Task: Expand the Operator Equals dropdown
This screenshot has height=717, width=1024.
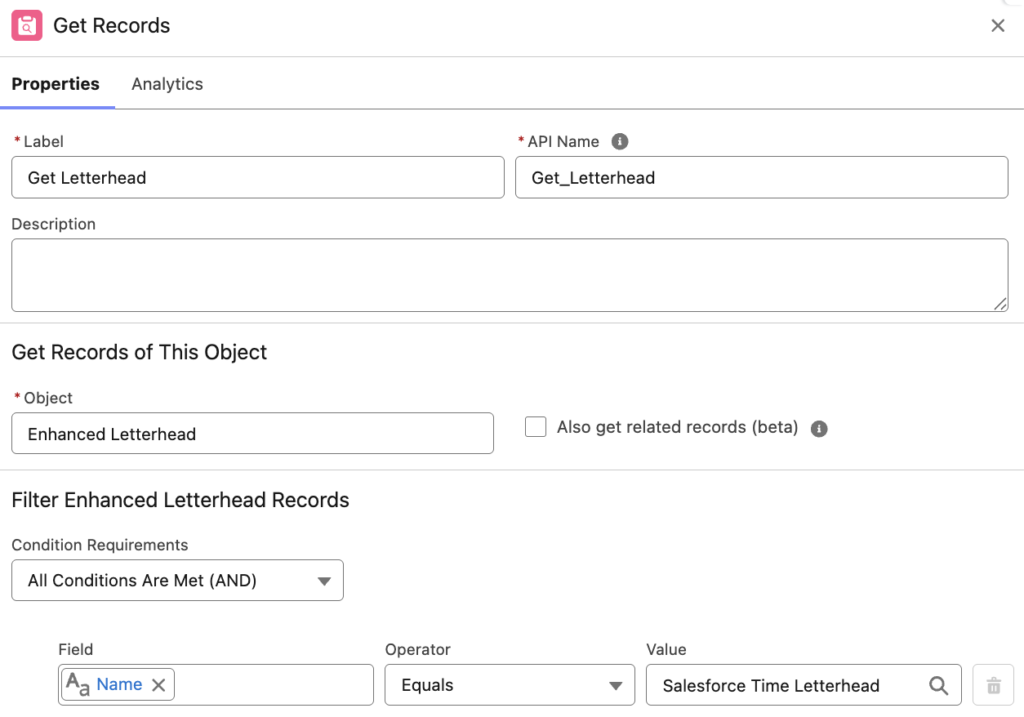Action: pyautogui.click(x=510, y=685)
